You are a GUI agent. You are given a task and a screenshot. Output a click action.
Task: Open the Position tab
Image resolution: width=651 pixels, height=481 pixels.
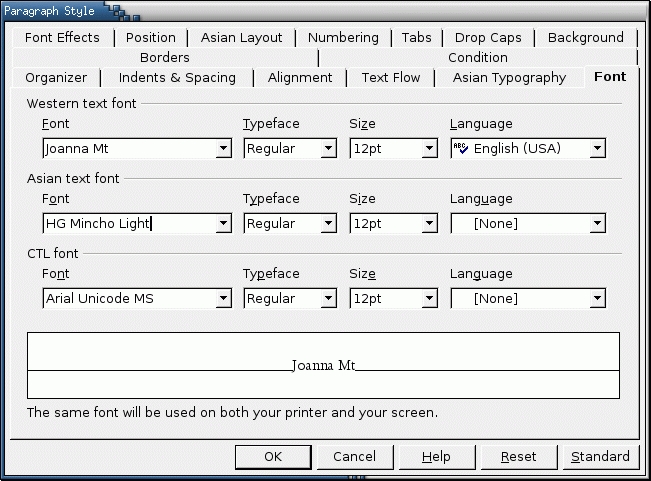tap(150, 38)
